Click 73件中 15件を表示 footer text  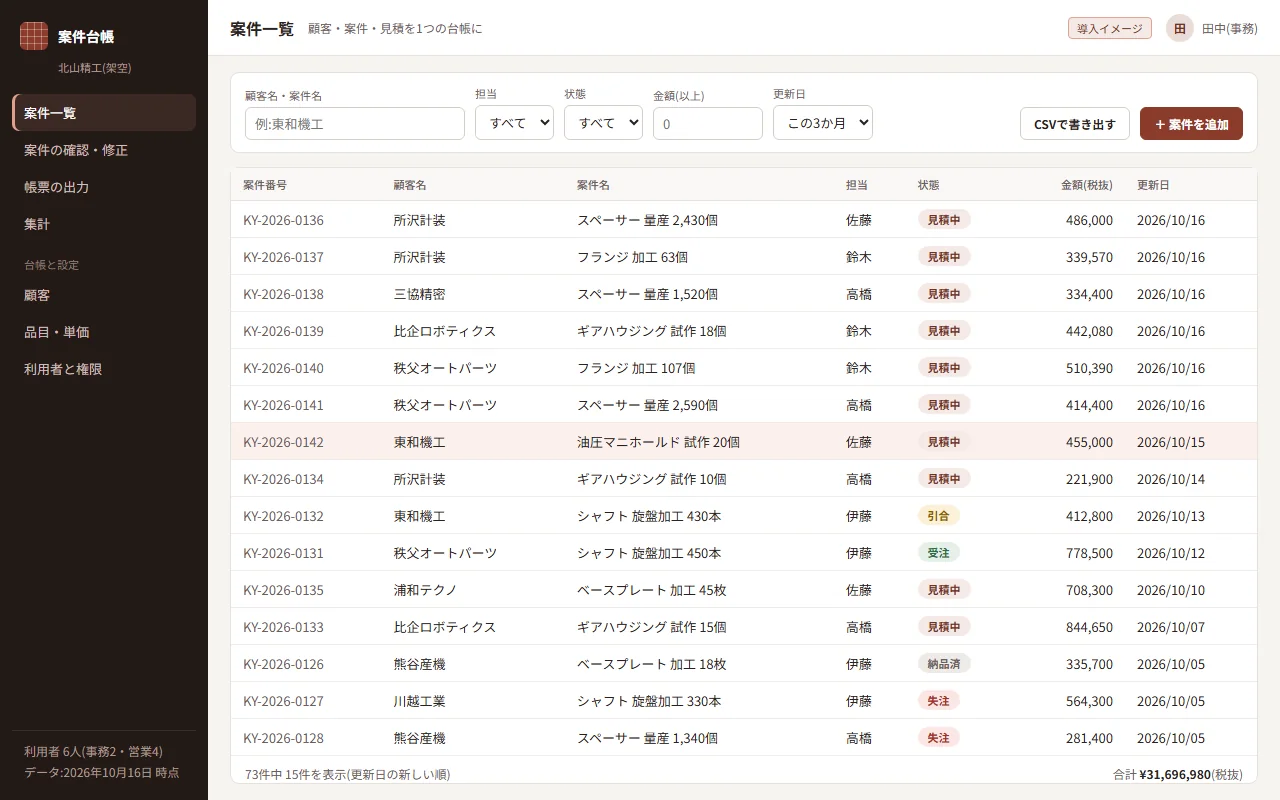349,774
